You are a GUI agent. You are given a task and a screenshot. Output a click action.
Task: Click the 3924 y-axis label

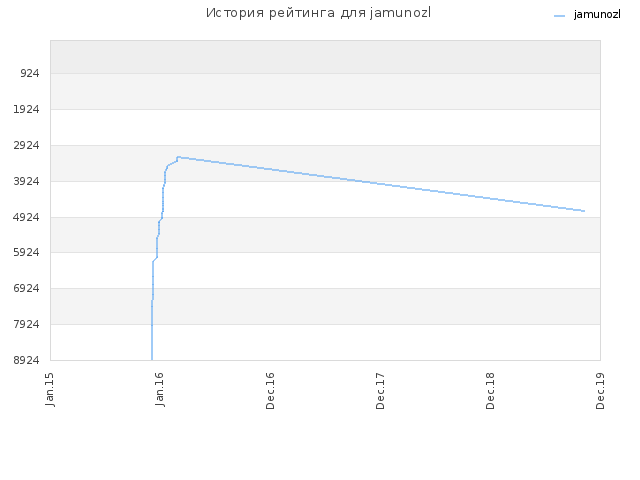click(27, 181)
